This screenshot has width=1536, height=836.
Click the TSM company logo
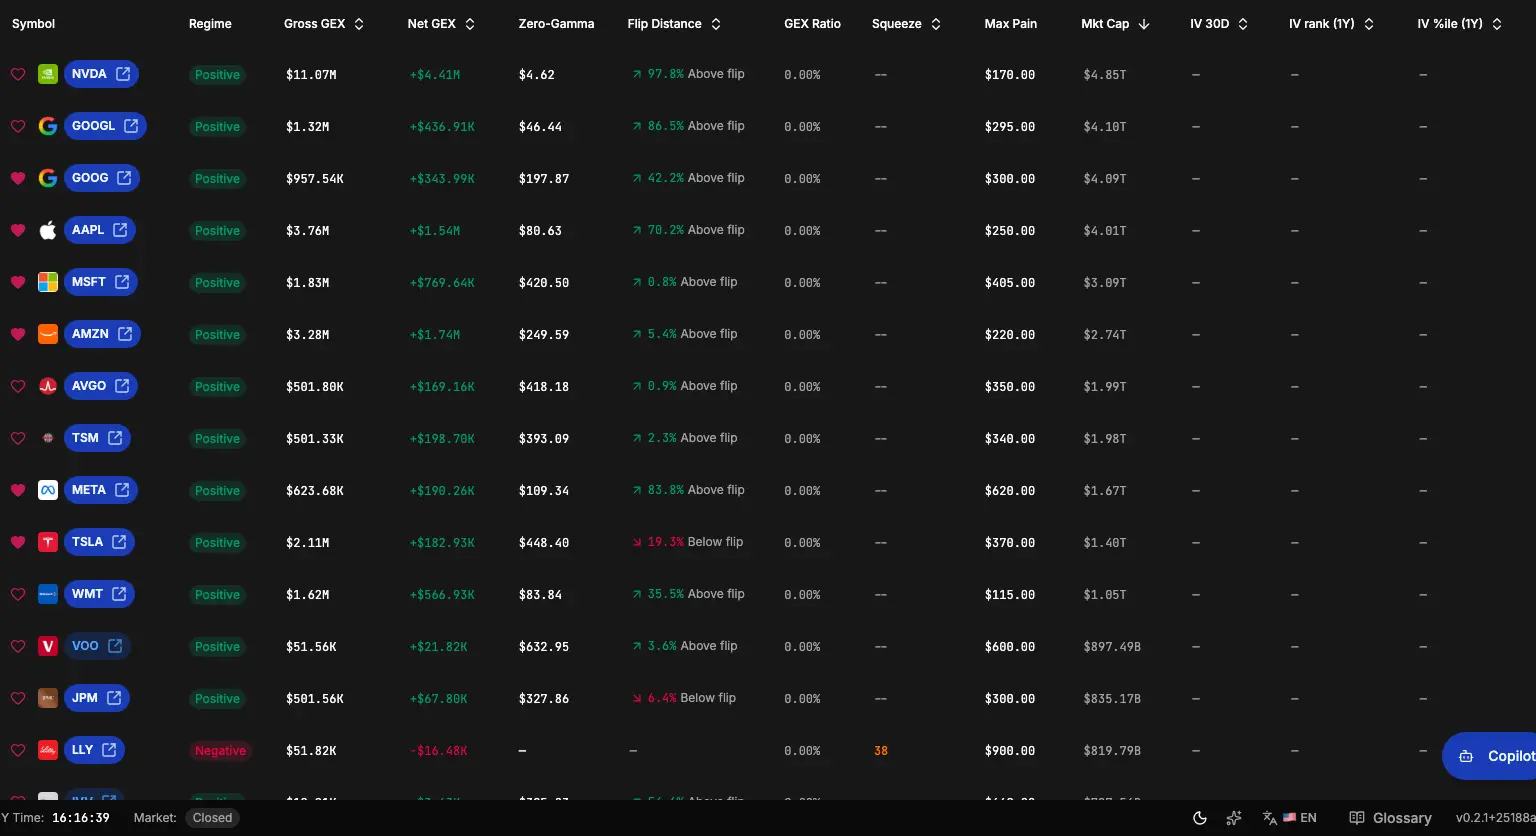point(47,438)
